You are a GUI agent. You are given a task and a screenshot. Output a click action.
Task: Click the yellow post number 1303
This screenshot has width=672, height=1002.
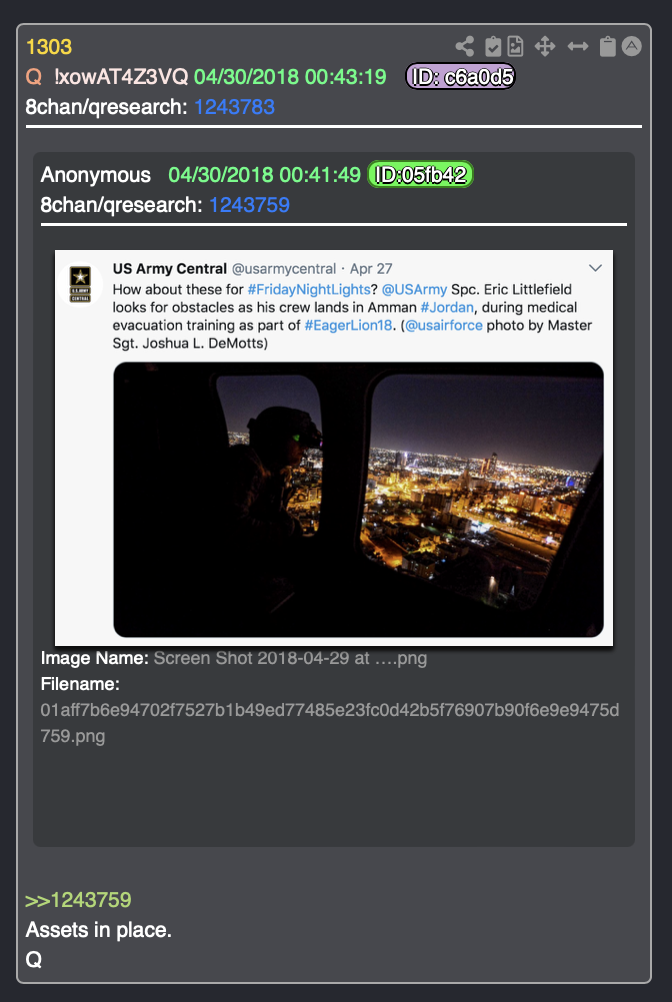[49, 47]
